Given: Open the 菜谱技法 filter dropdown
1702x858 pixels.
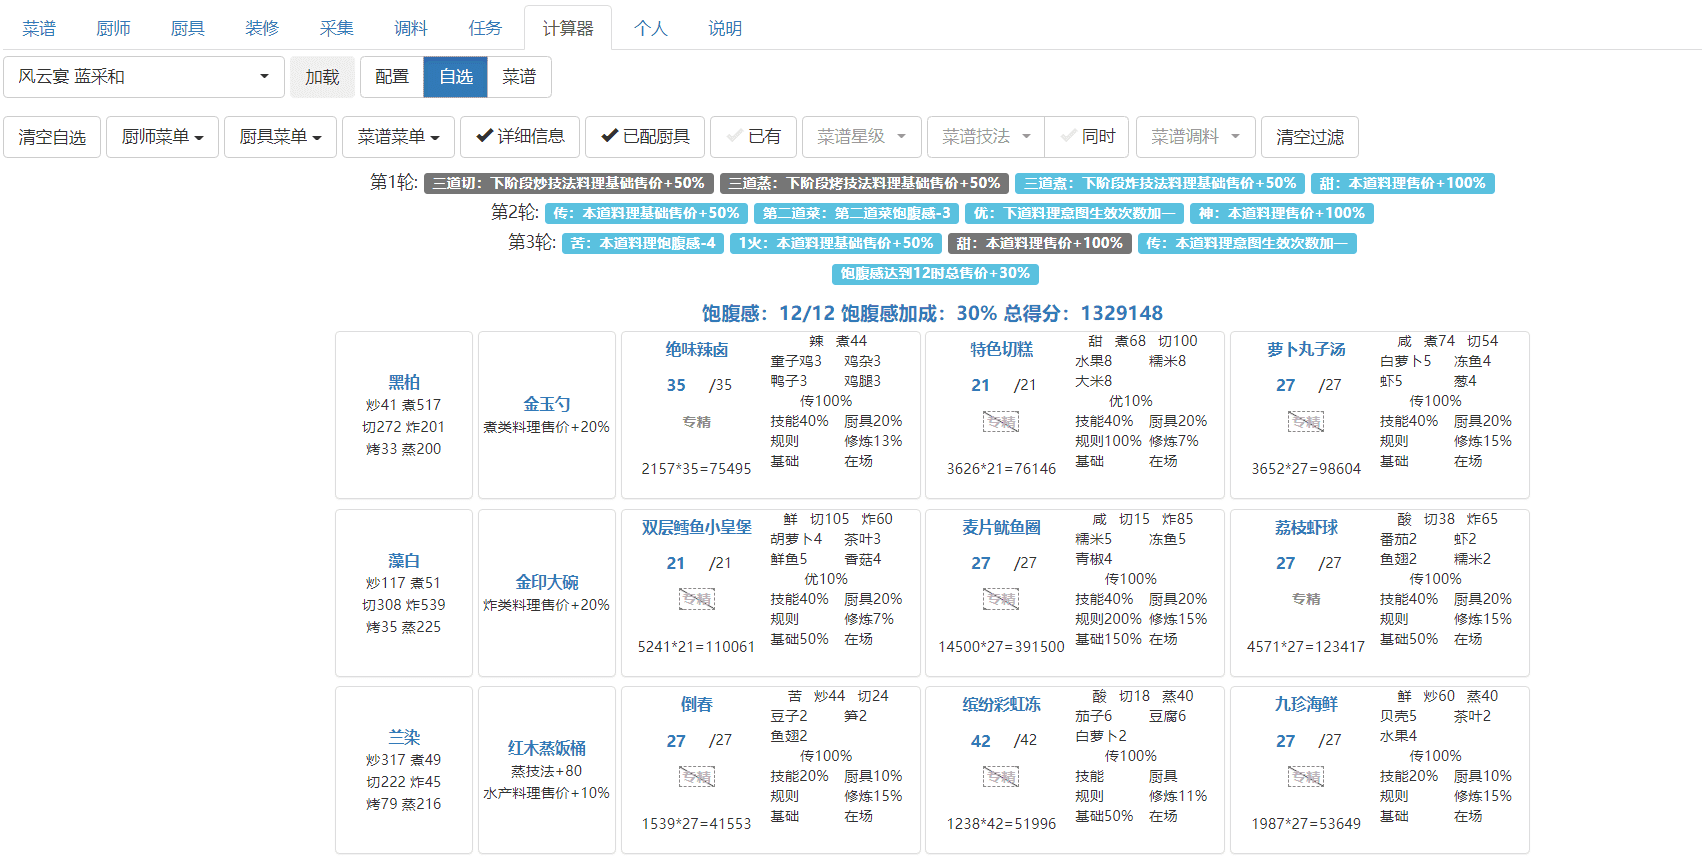Looking at the screenshot, I should click(986, 137).
